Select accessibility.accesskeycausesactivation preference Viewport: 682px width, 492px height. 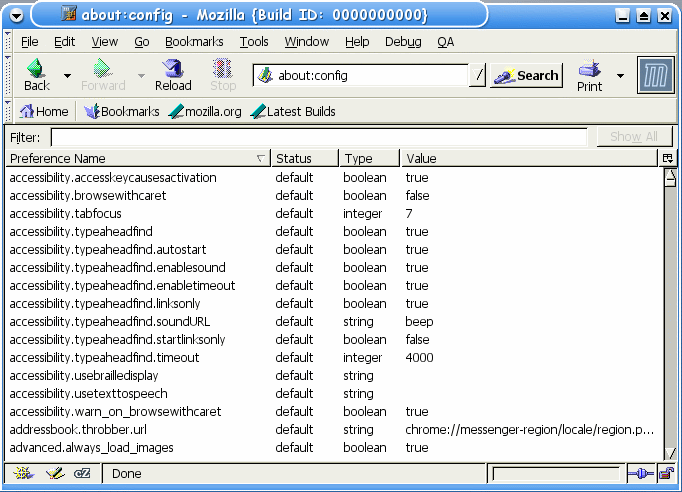click(x=334, y=177)
